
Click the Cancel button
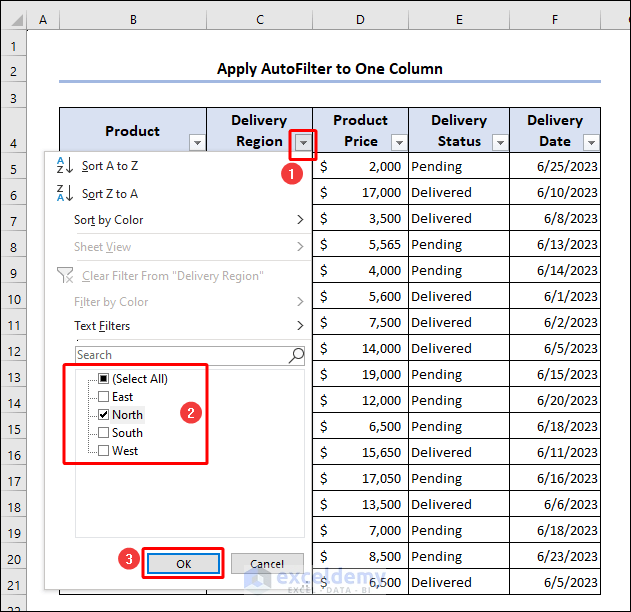click(x=267, y=564)
